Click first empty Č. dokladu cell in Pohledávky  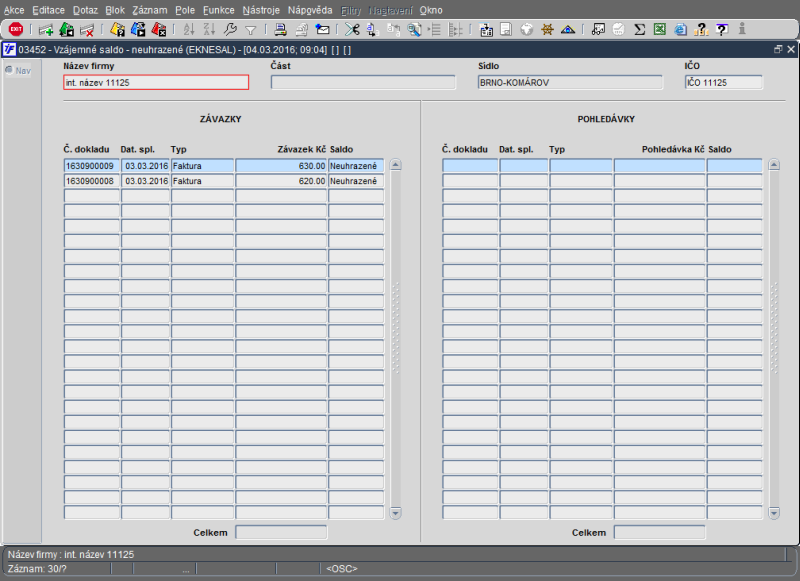470,166
